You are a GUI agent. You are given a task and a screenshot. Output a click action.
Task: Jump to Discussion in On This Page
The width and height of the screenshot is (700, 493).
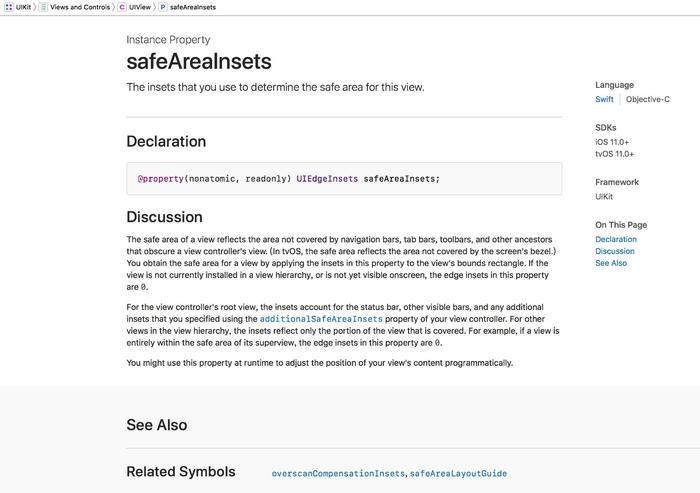(x=614, y=251)
